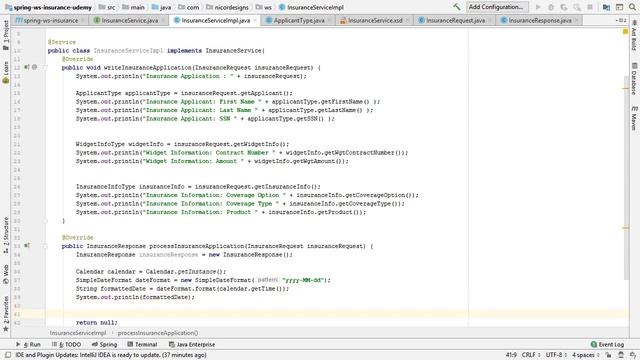This screenshot has height=360, width=640.
Task: Open the TODO tool window
Action: (x=67, y=344)
